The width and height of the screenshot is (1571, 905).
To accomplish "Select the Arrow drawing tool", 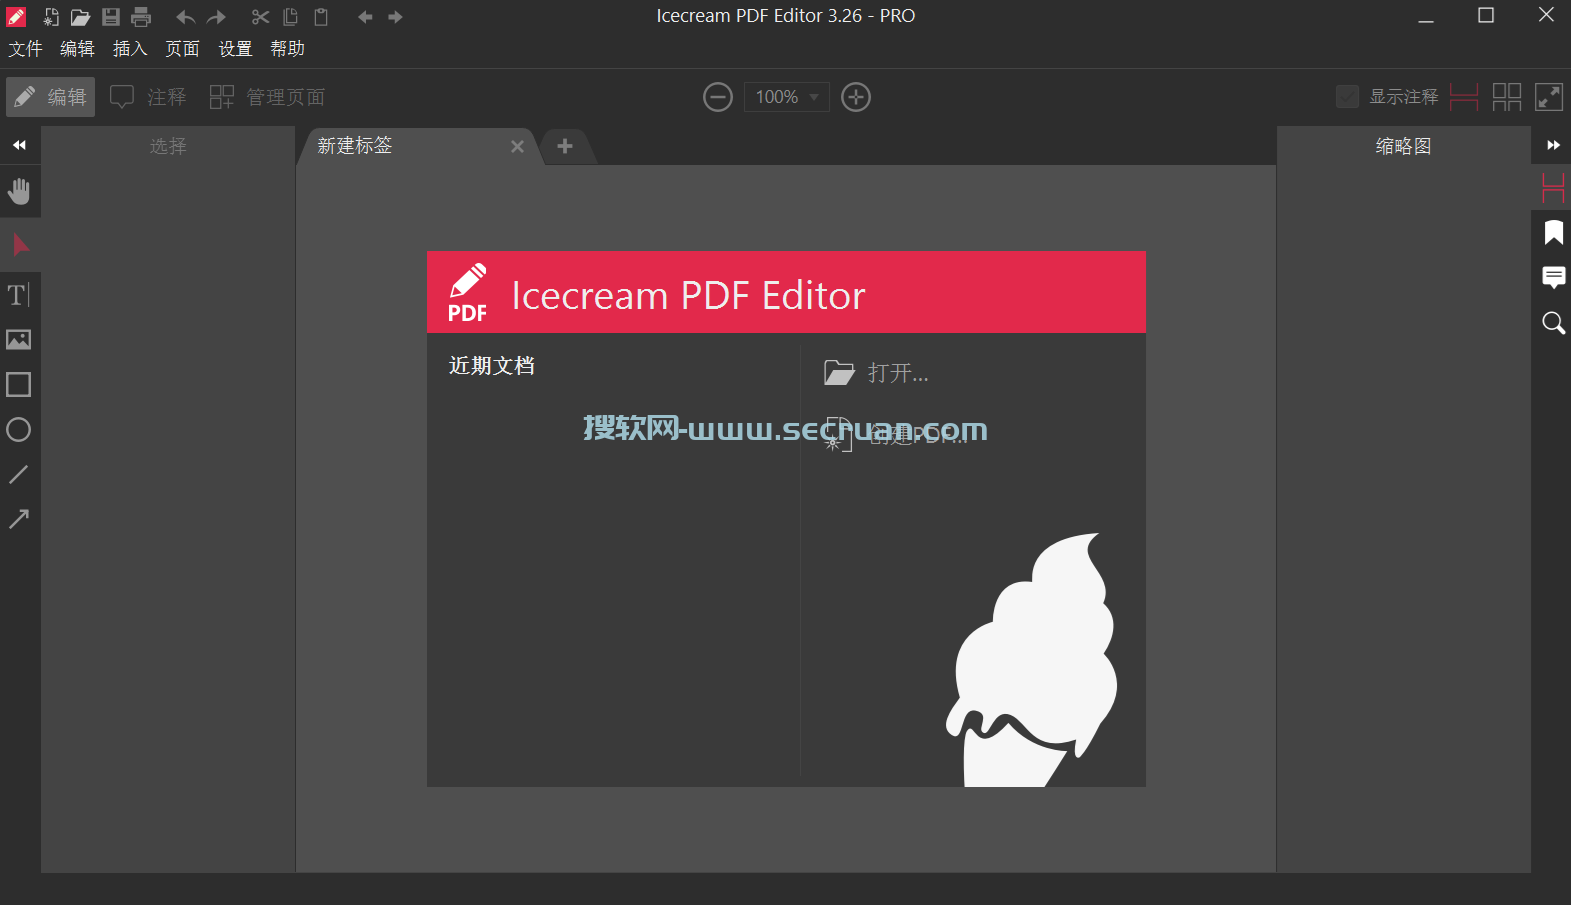I will click(19, 518).
